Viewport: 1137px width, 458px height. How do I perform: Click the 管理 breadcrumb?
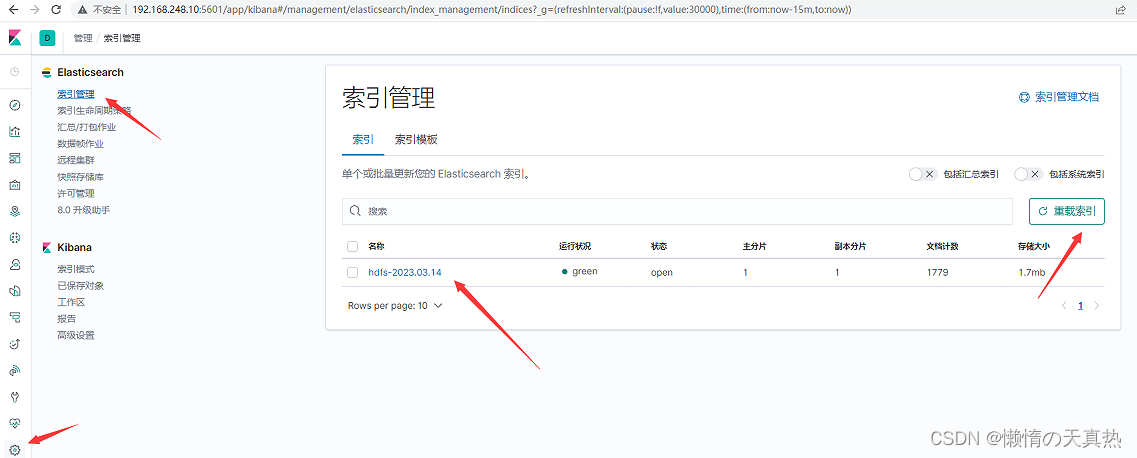pyautogui.click(x=83, y=38)
